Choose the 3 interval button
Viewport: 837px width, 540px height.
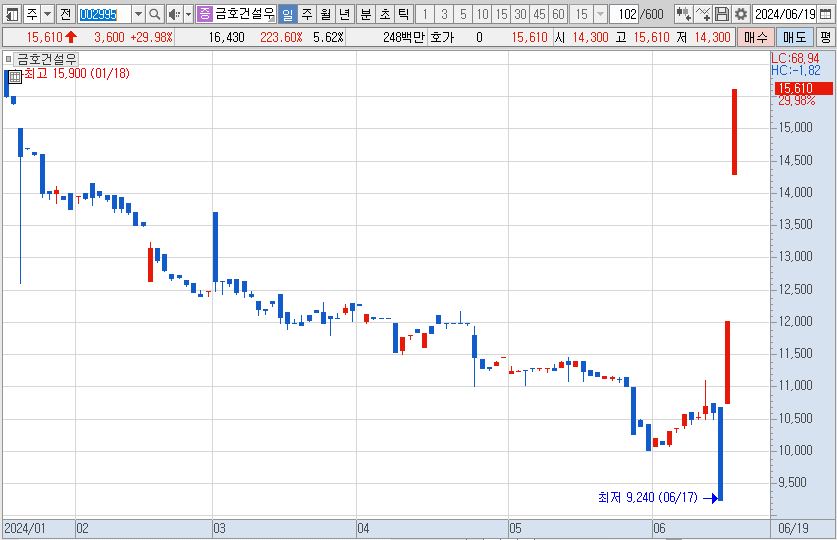click(x=444, y=14)
